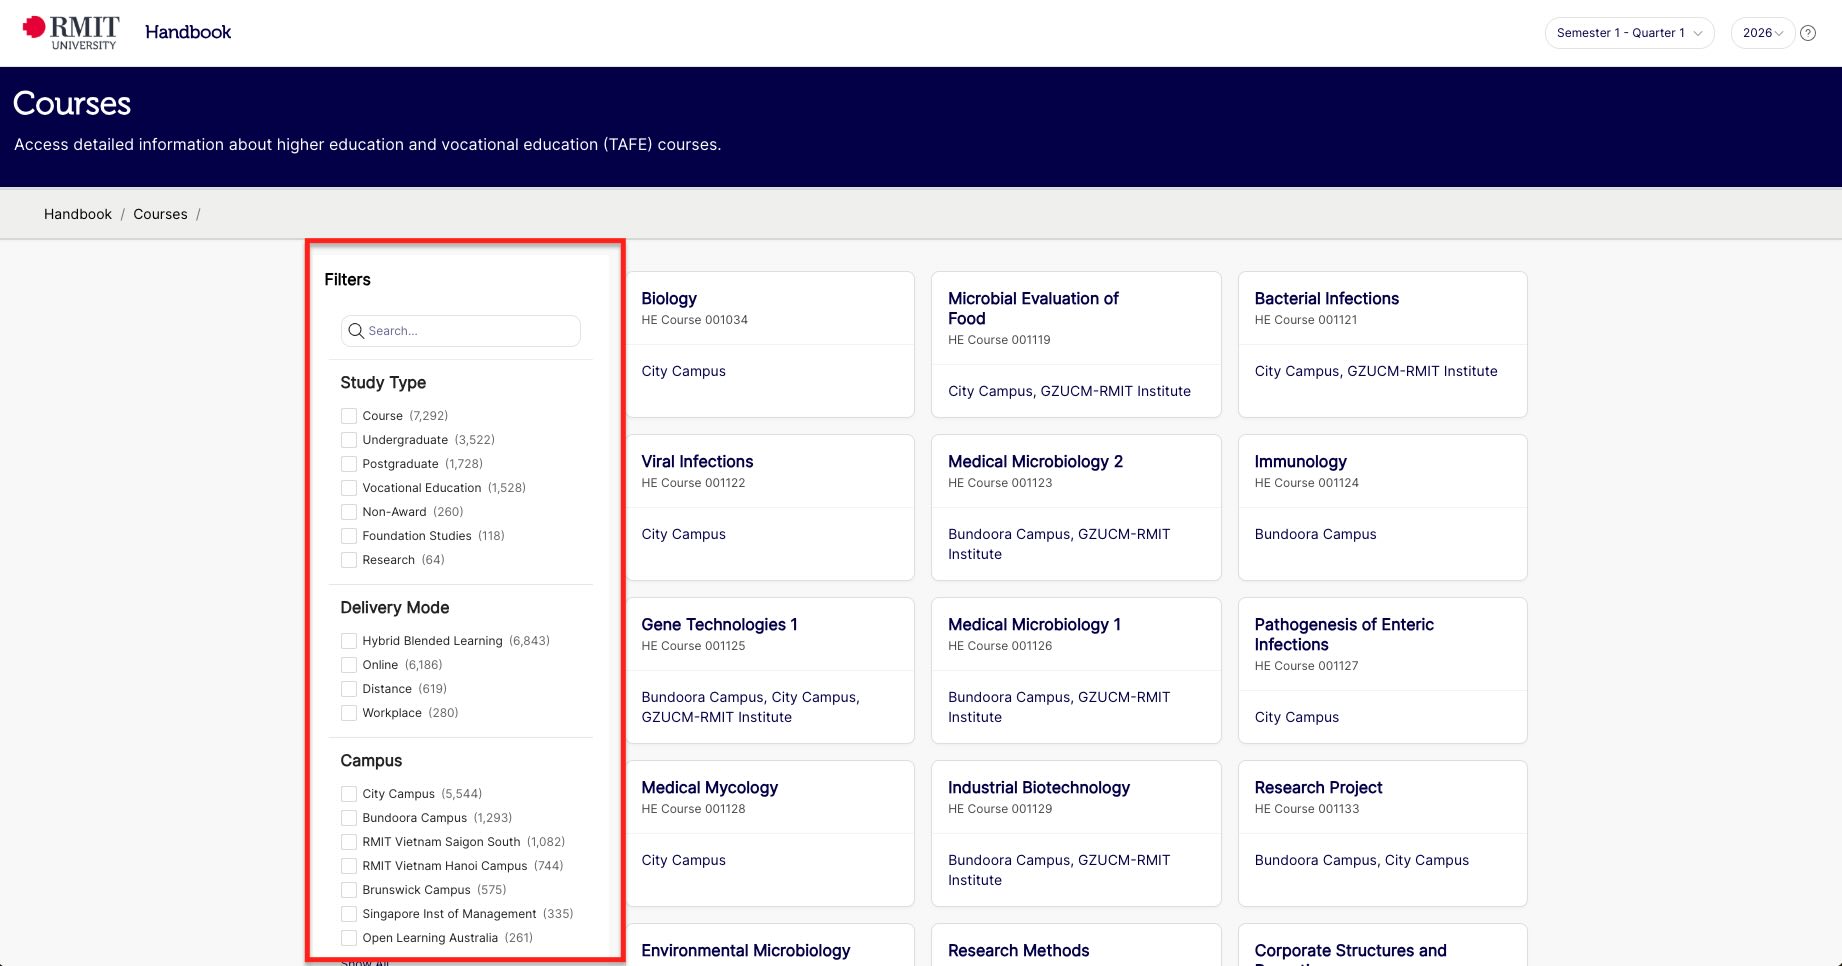This screenshot has width=1842, height=966.
Task: Click the magnifier icon in the filter search
Action: (356, 331)
